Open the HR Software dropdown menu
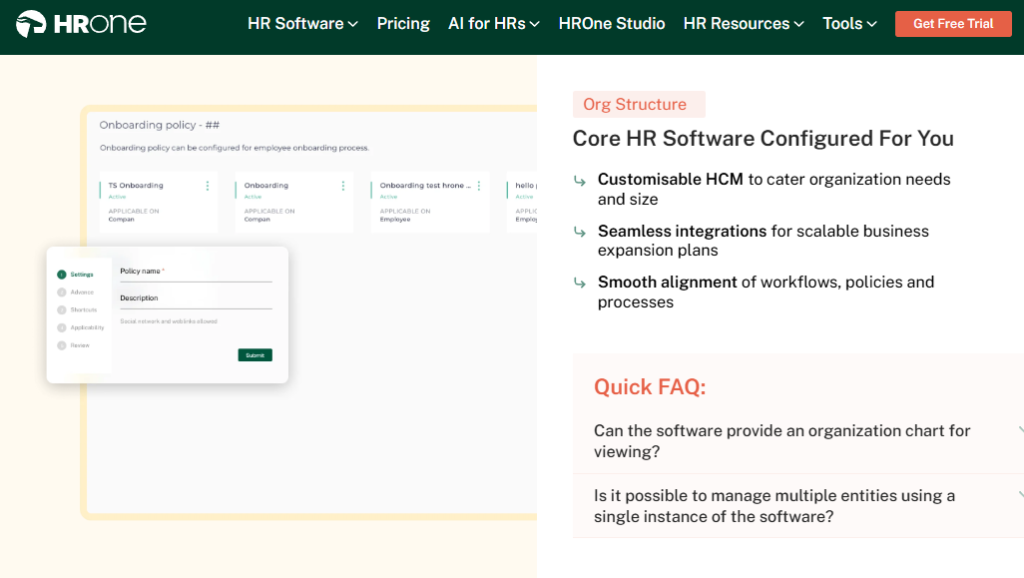Image resolution: width=1024 pixels, height=578 pixels. 302,24
